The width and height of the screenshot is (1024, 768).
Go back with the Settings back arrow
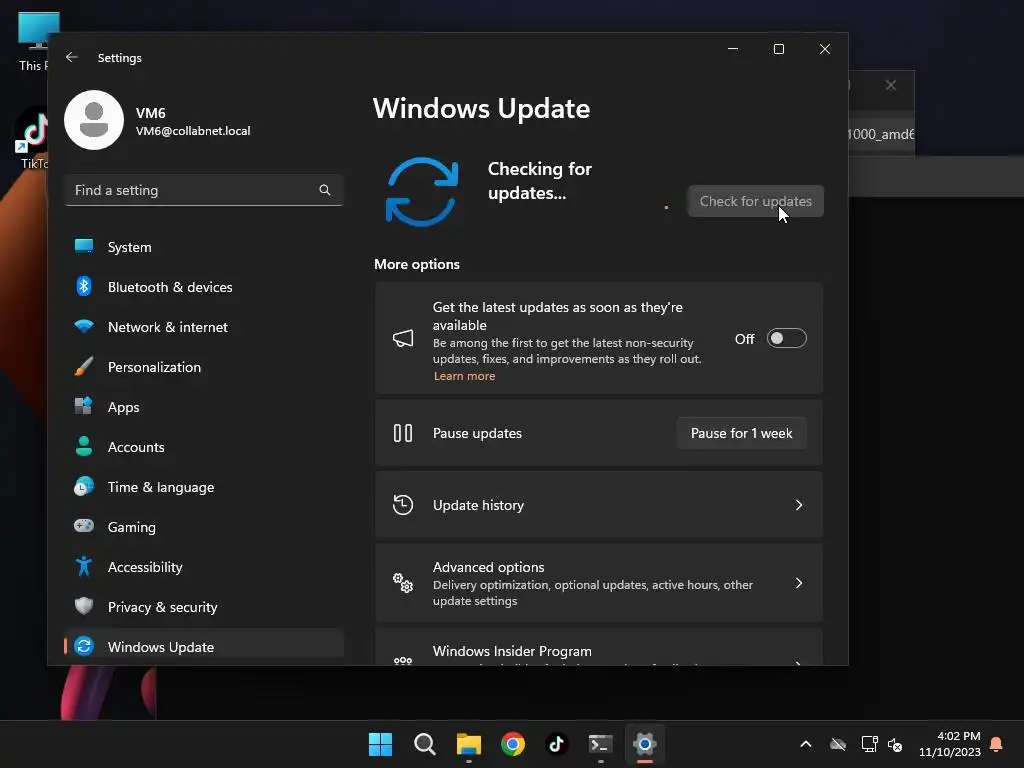(72, 57)
